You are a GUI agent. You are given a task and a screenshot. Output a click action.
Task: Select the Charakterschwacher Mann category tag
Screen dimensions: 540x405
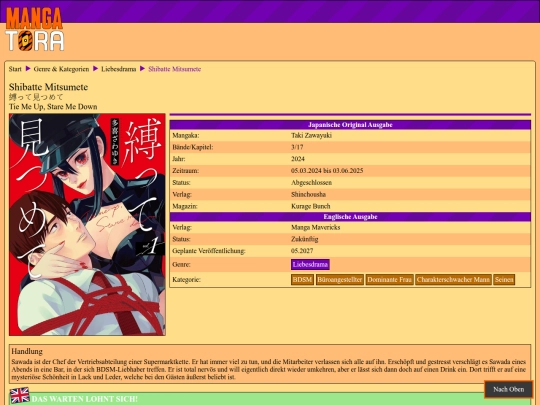click(453, 280)
